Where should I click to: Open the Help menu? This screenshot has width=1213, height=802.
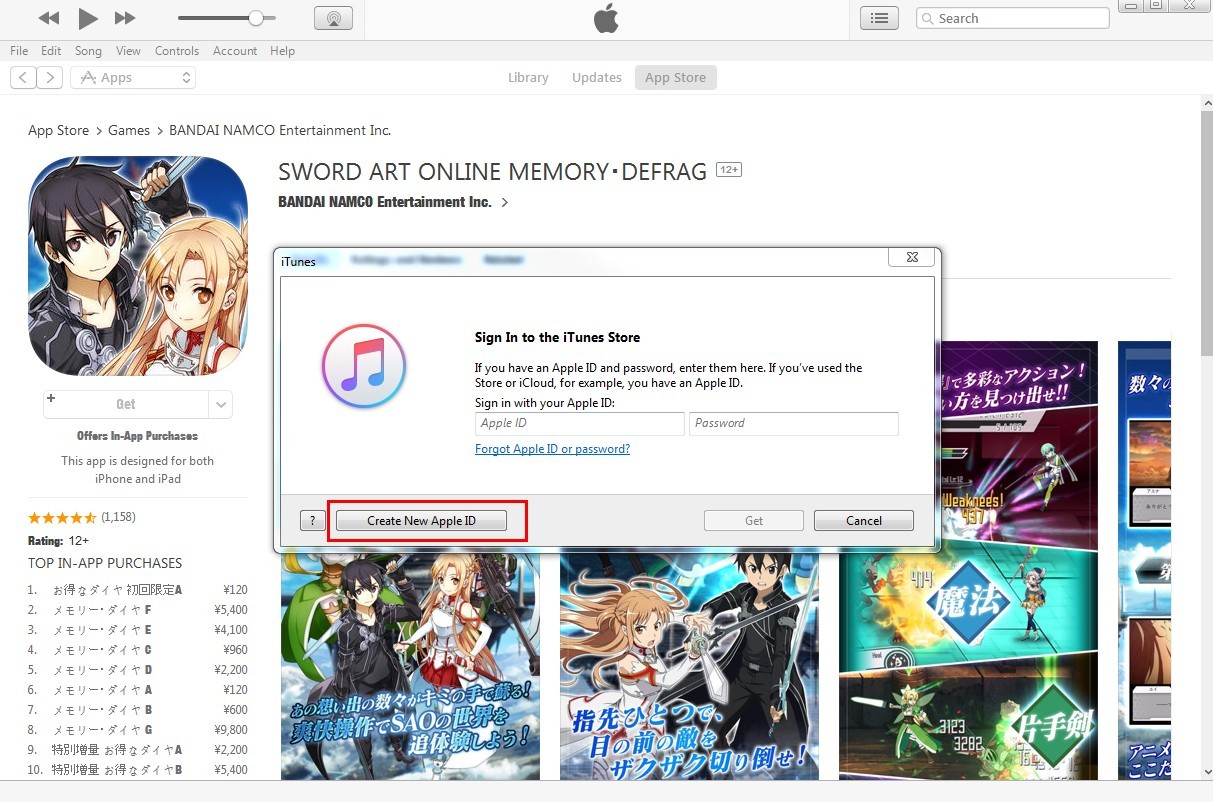point(283,51)
